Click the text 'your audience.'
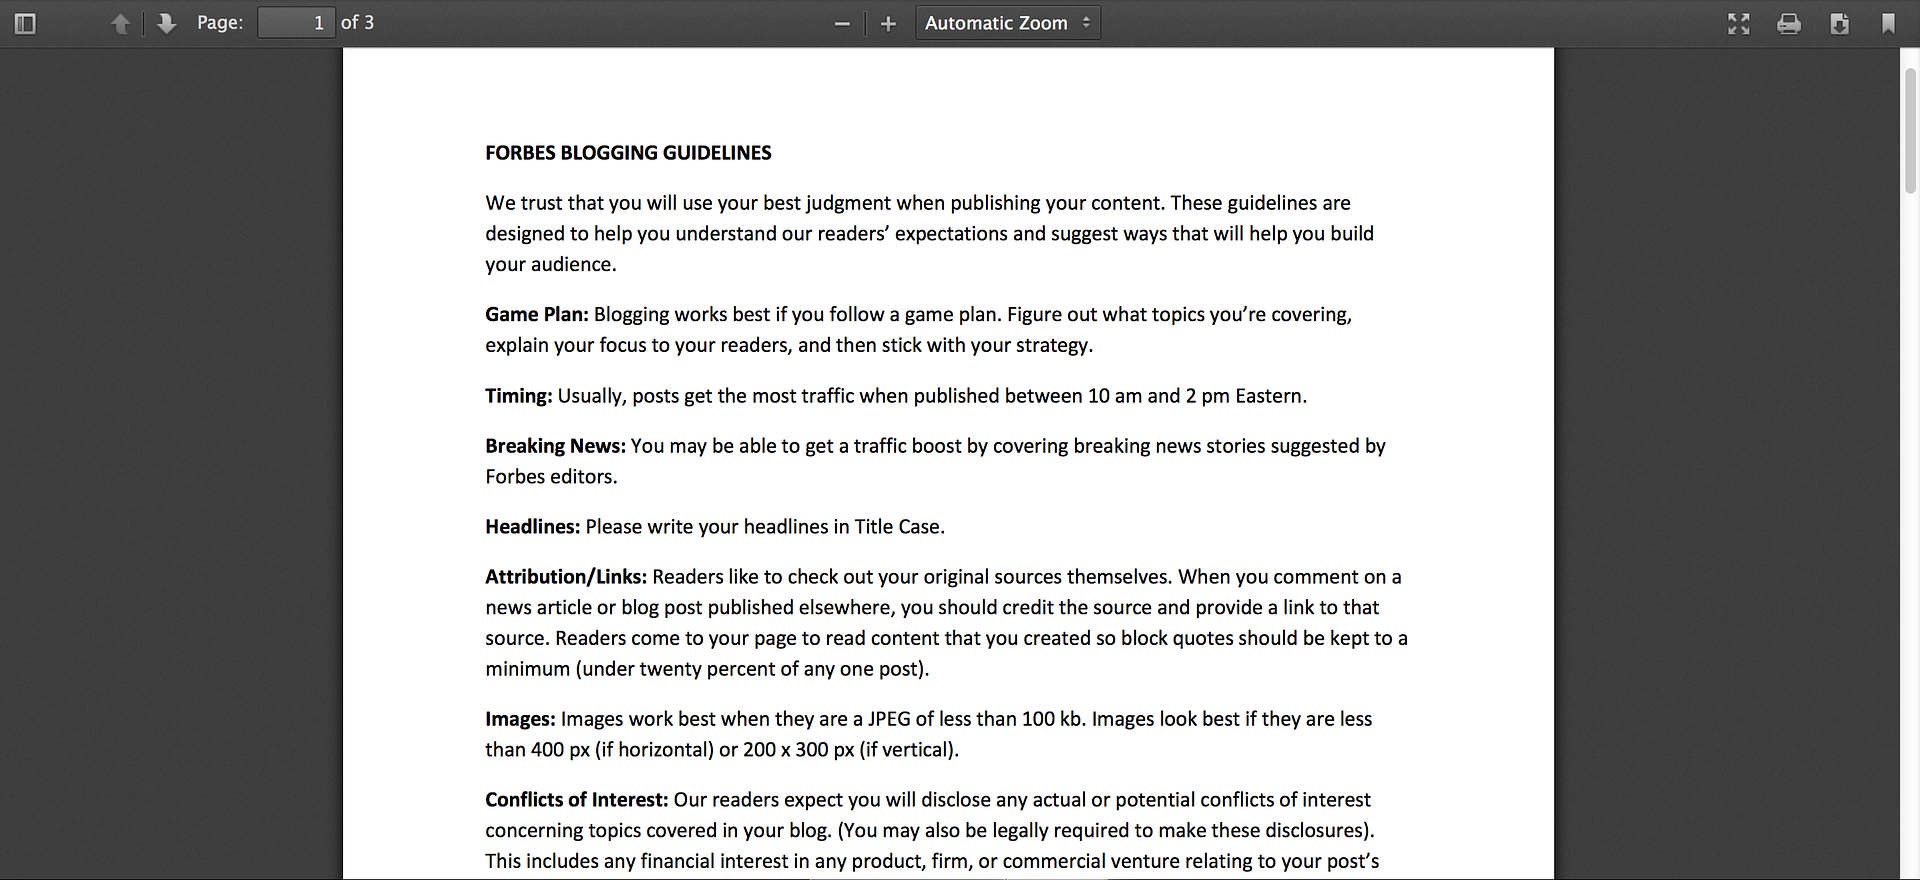Image resolution: width=1920 pixels, height=880 pixels. [x=551, y=265]
